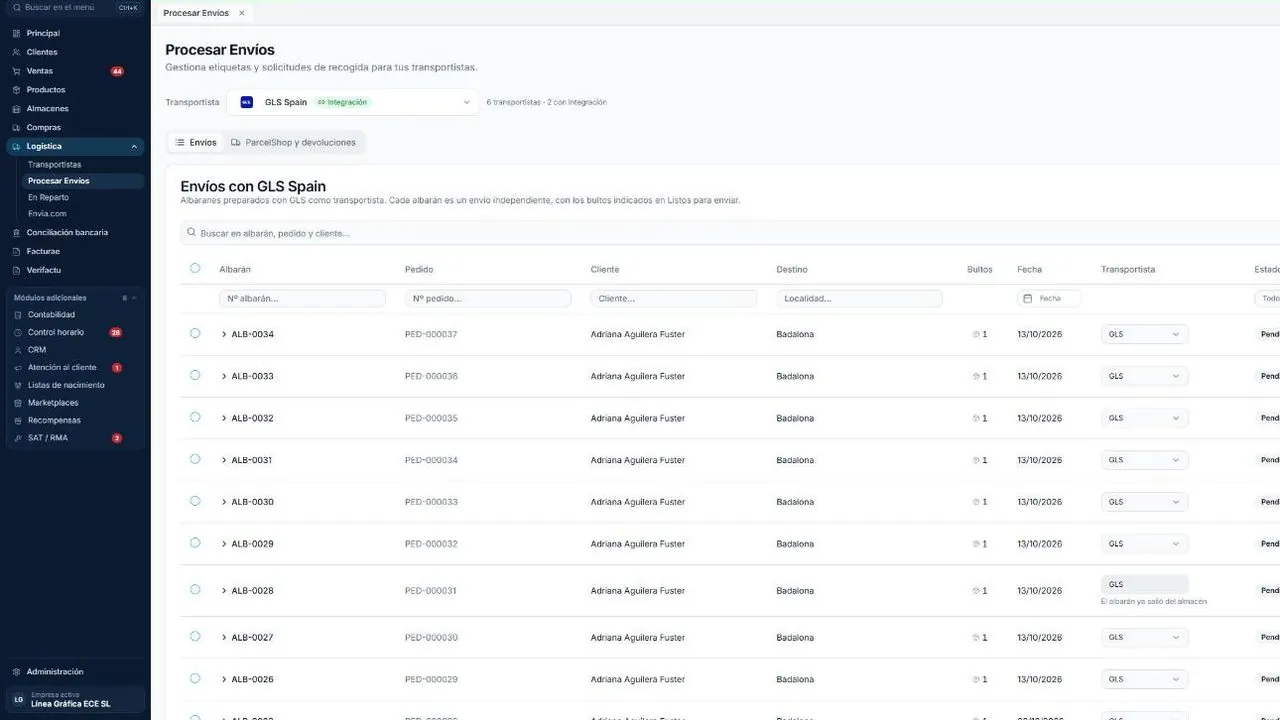Open the SAT / RMA wrench icon
1280x720 pixels.
17,438
